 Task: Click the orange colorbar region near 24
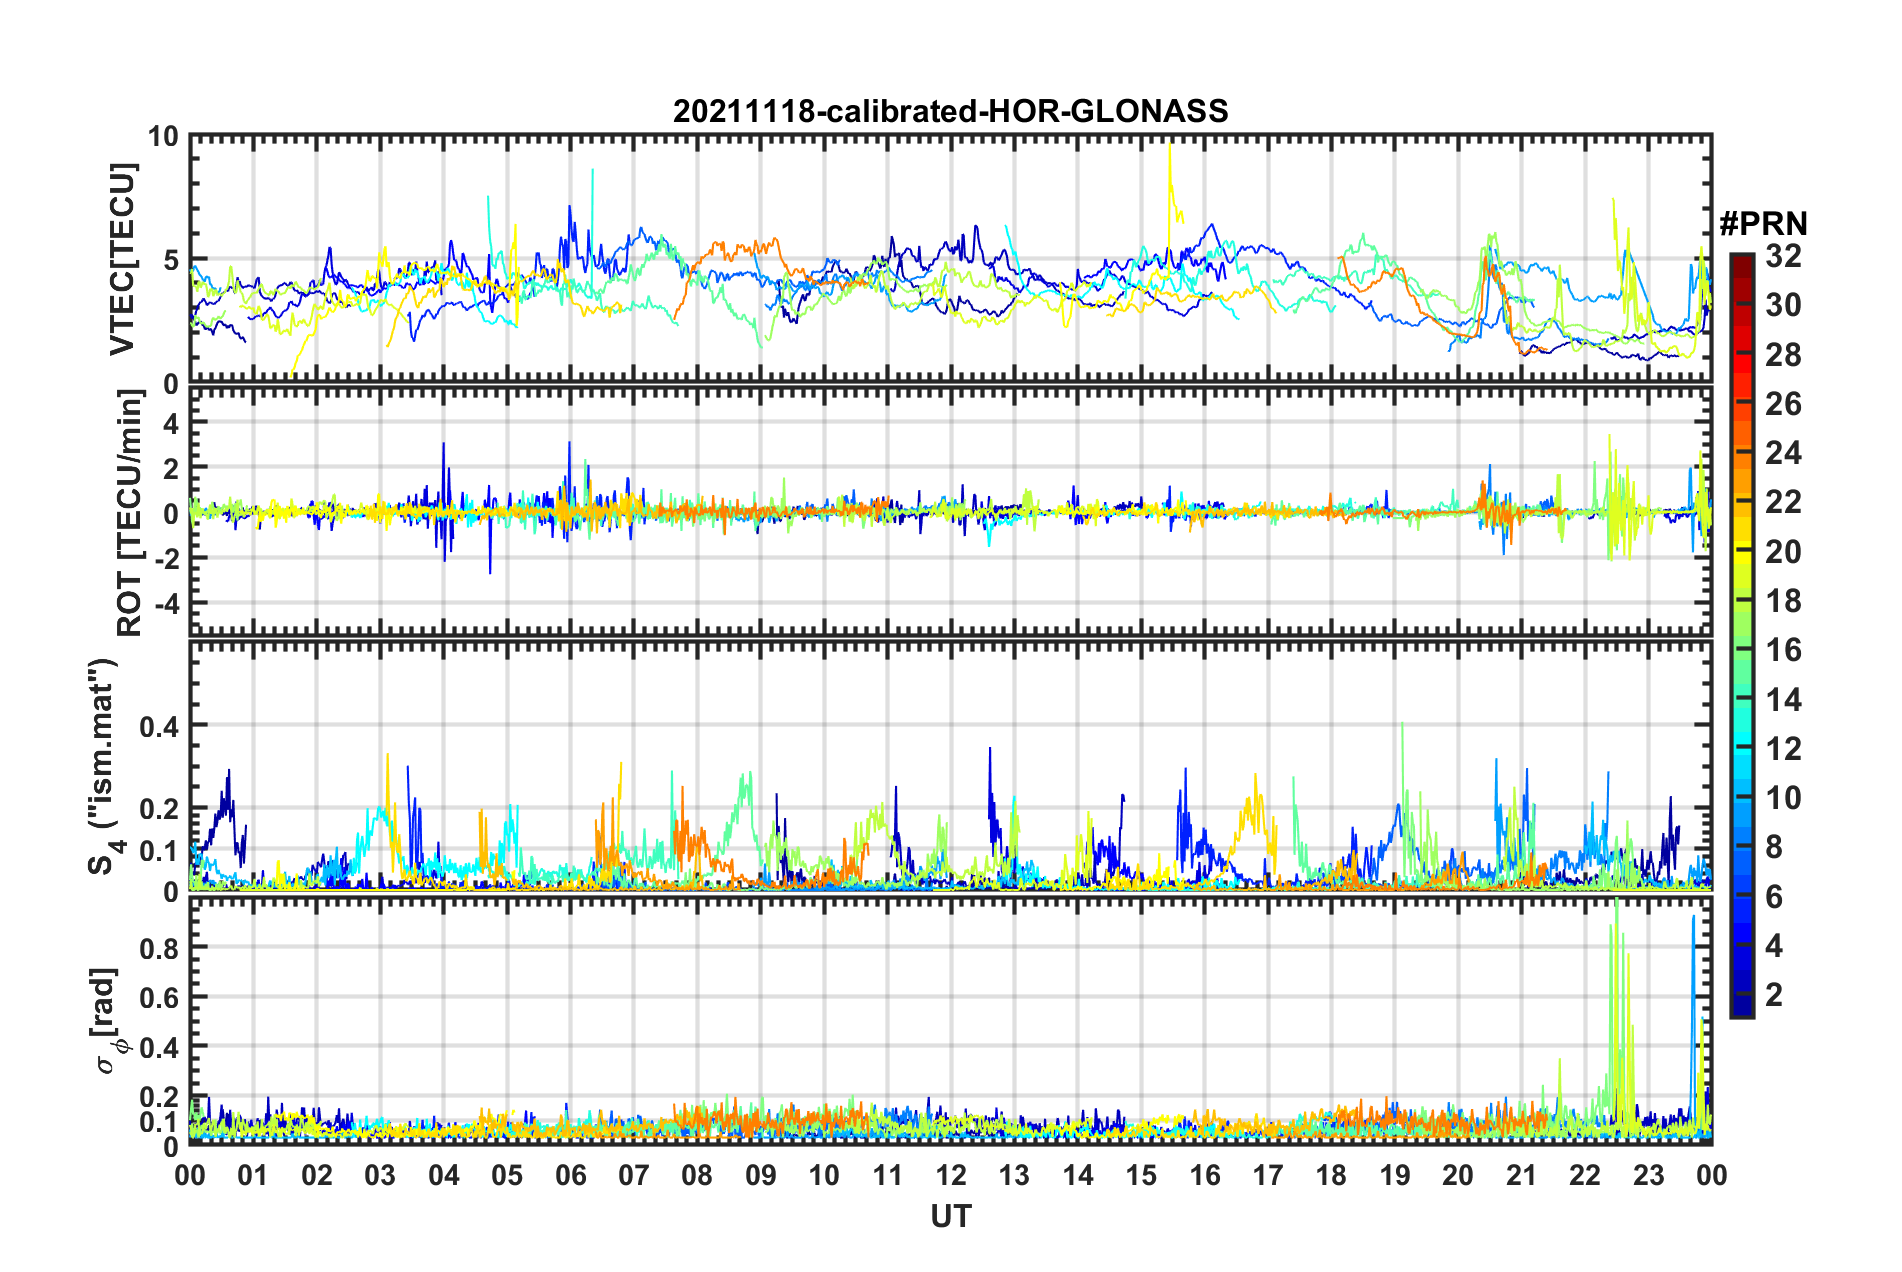coord(1741,453)
